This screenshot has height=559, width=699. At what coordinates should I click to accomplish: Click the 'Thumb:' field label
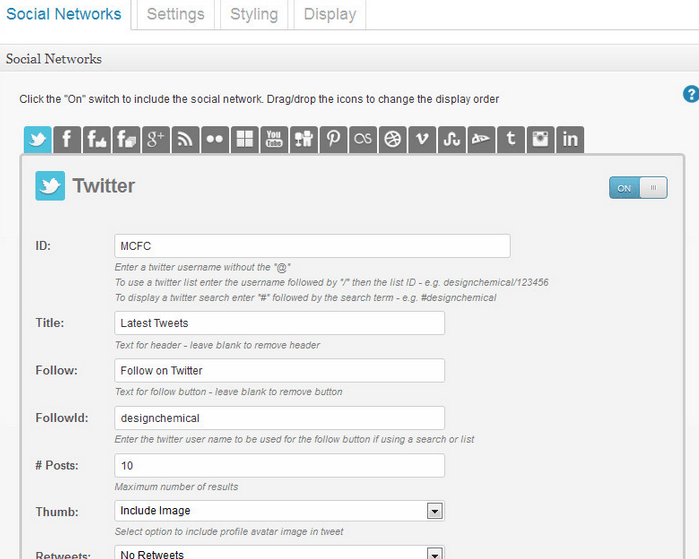point(57,512)
